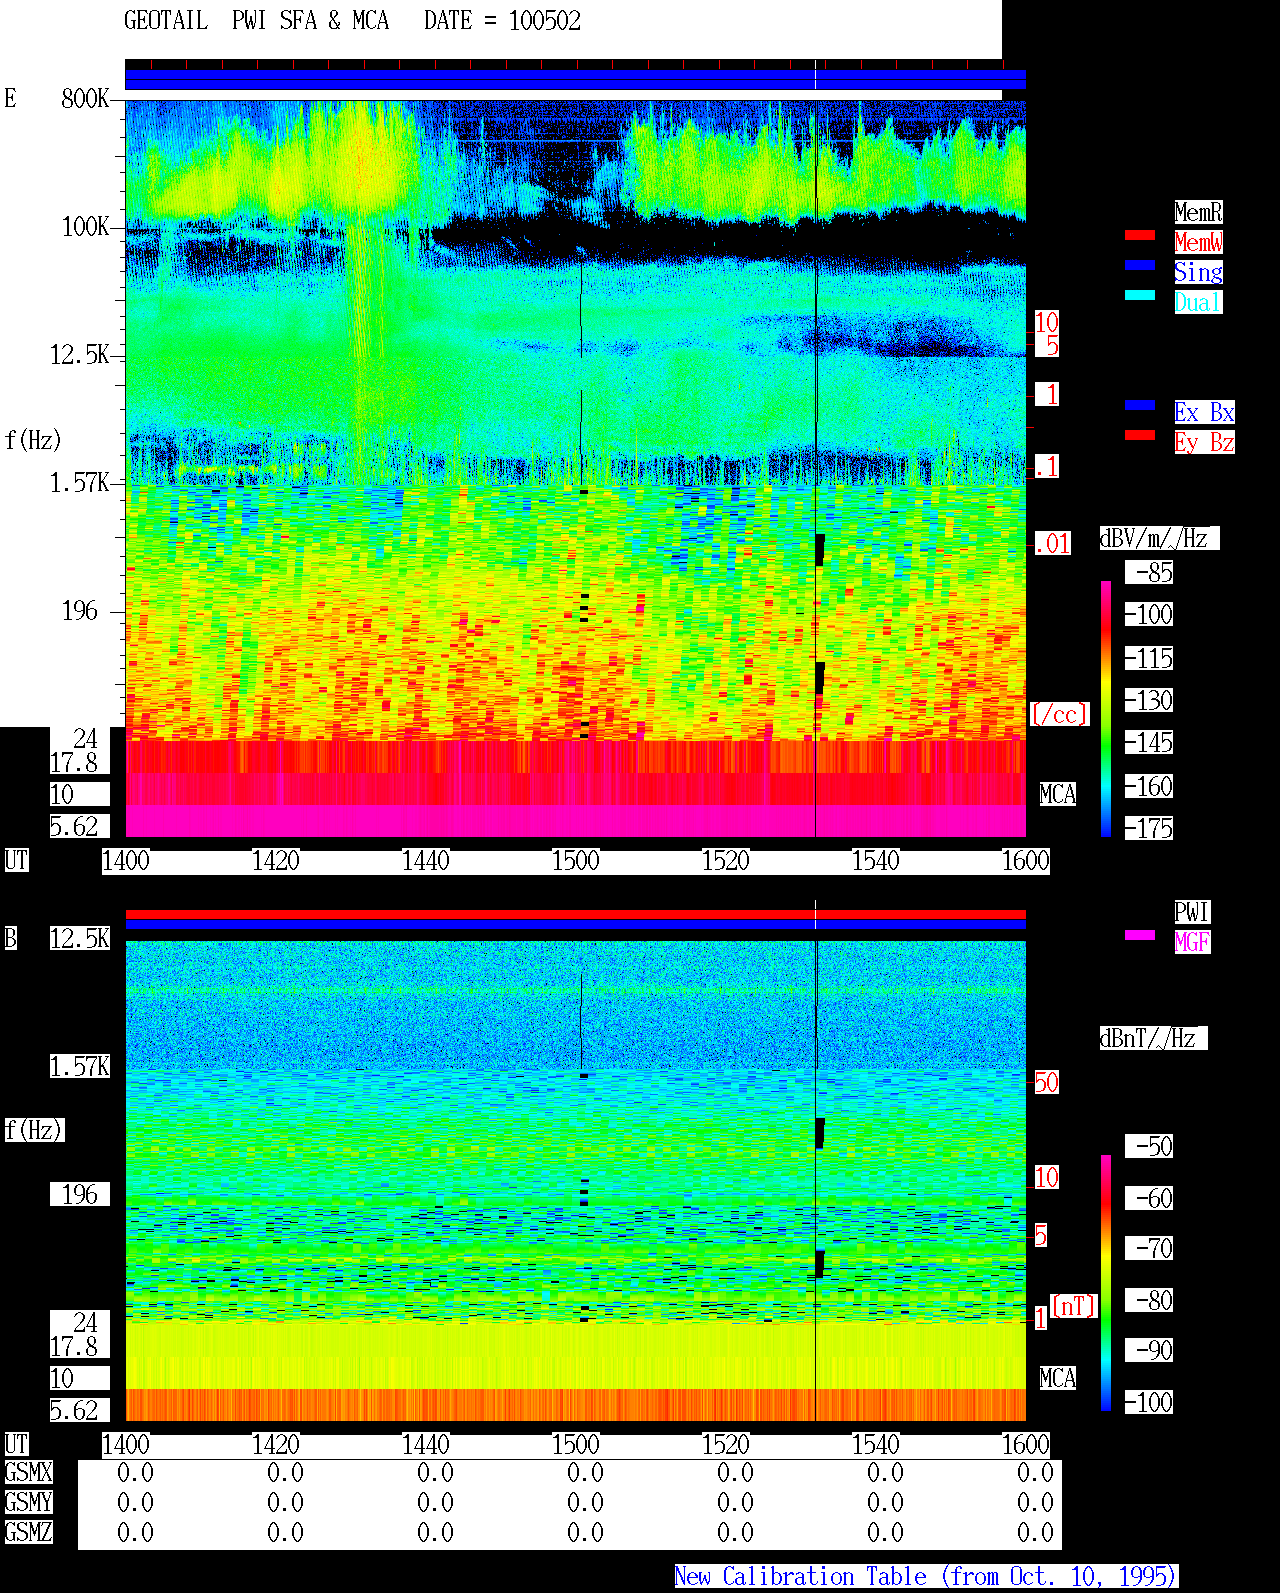Click the "-50" color scale value
Viewport: 1280px width, 1593px height.
coord(1149,1146)
